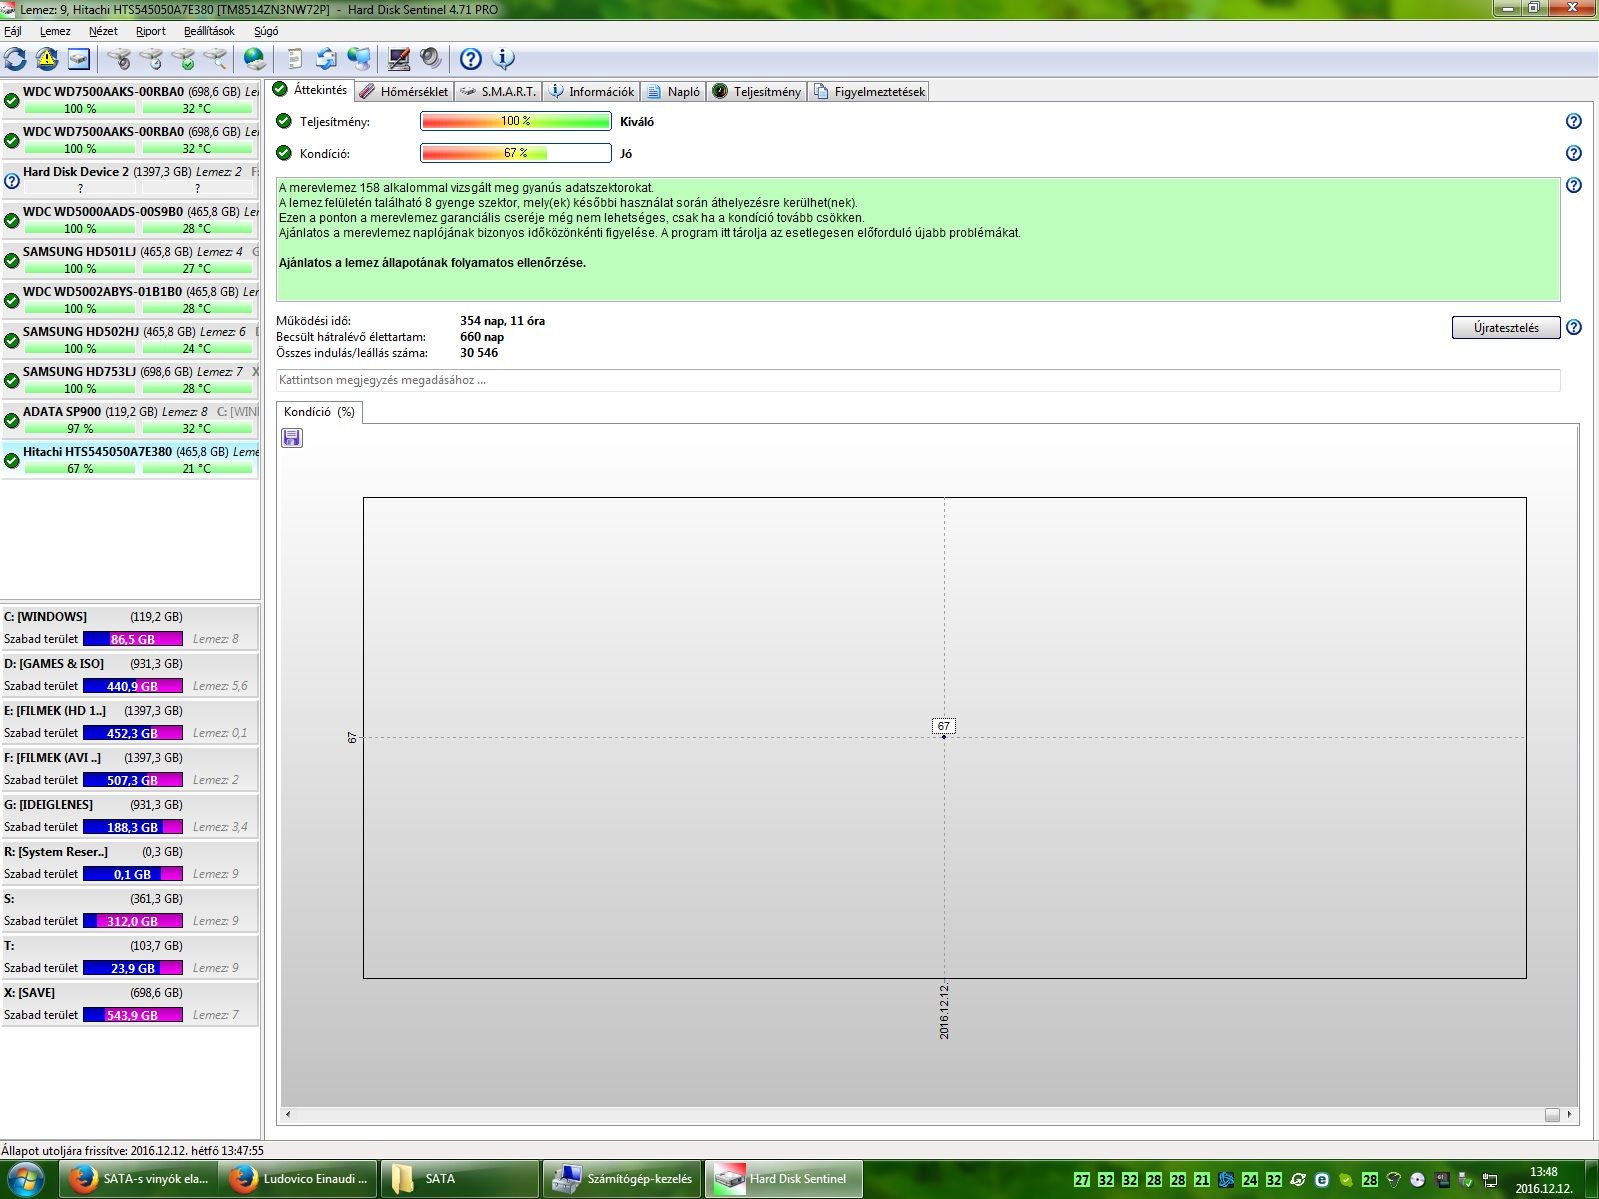Click the disk with speaker test icon
This screenshot has height=1199, width=1599.
tap(119, 59)
